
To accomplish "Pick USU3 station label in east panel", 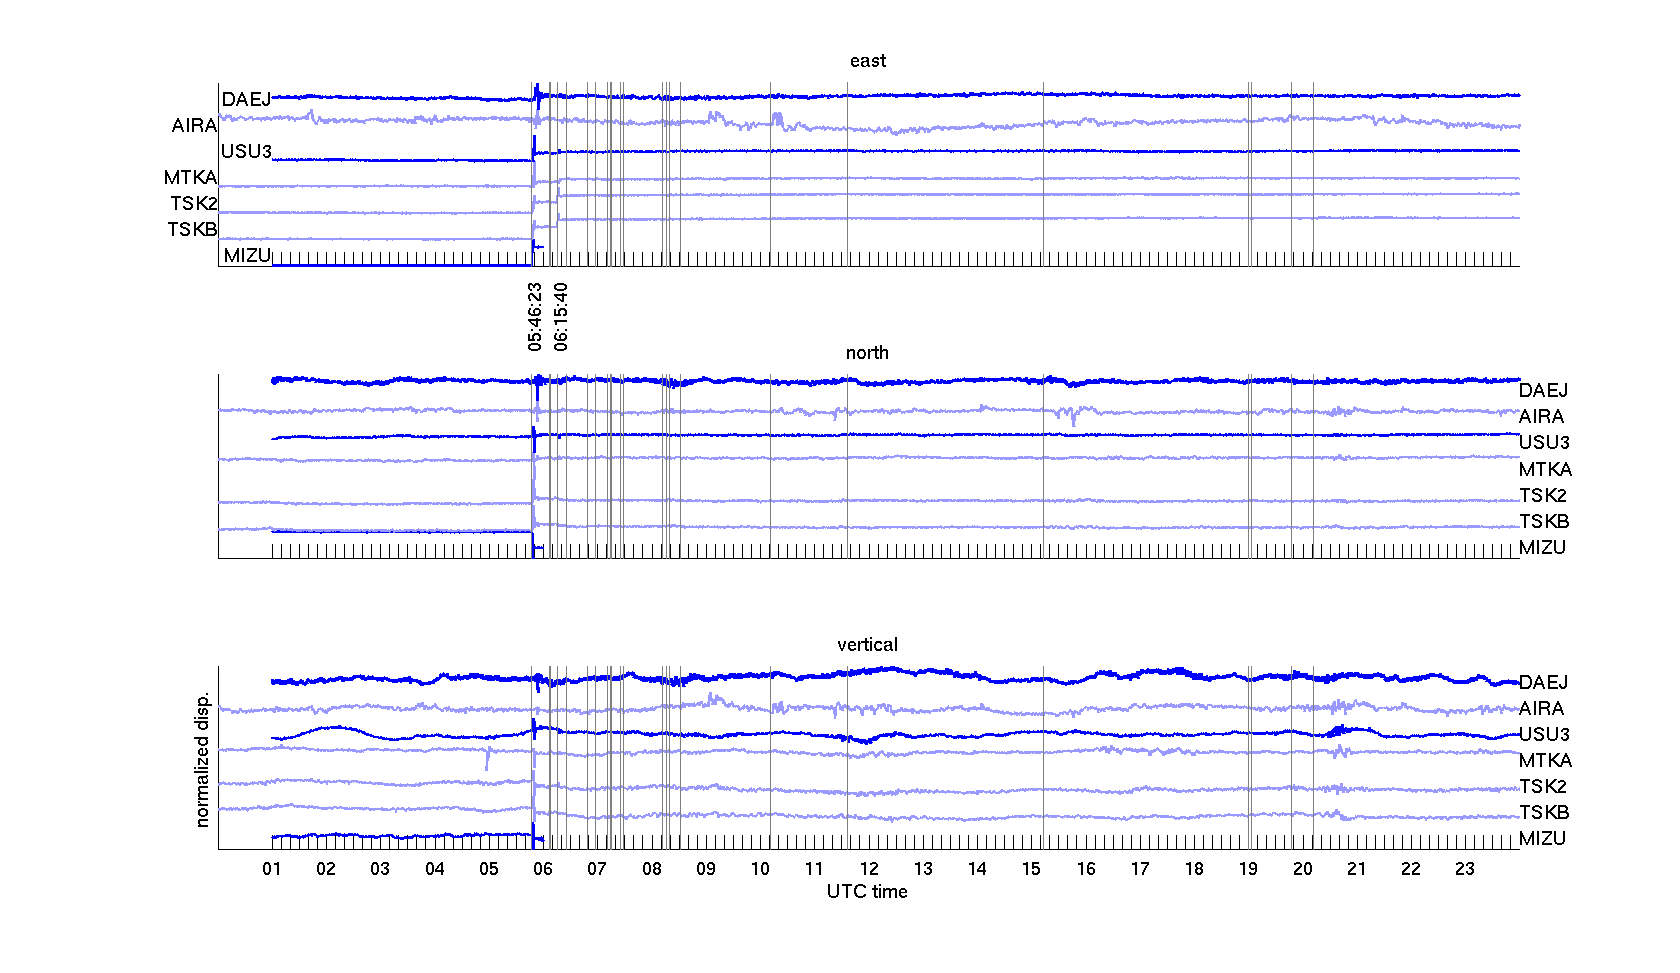I will pyautogui.click(x=246, y=151).
